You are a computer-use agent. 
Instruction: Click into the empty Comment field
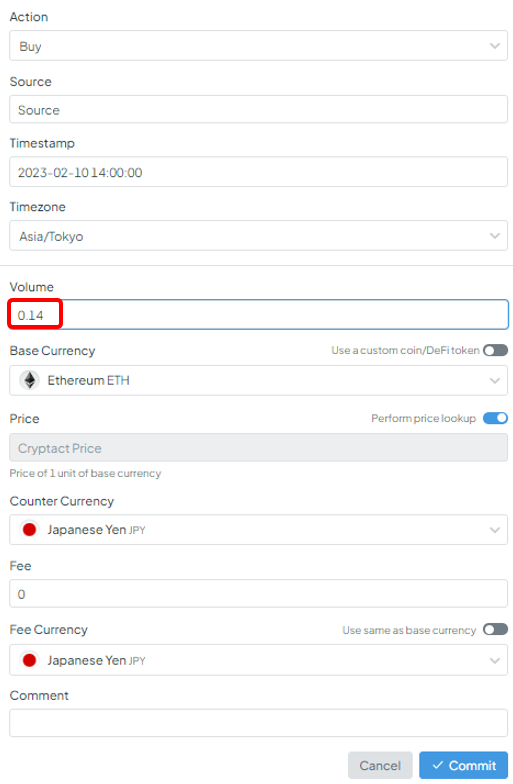pyautogui.click(x=258, y=723)
